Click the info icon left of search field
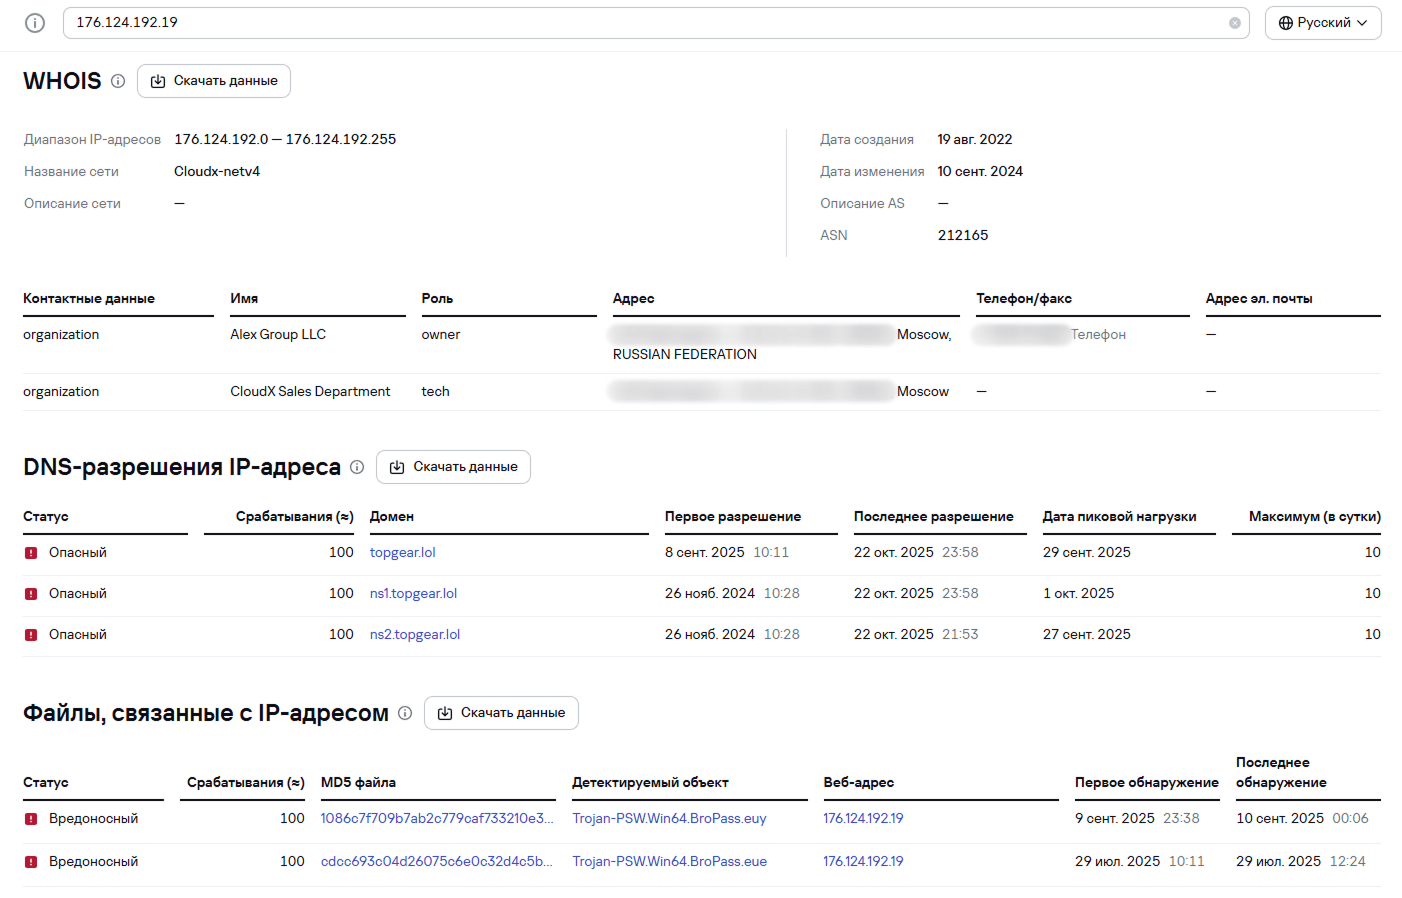 click(35, 23)
